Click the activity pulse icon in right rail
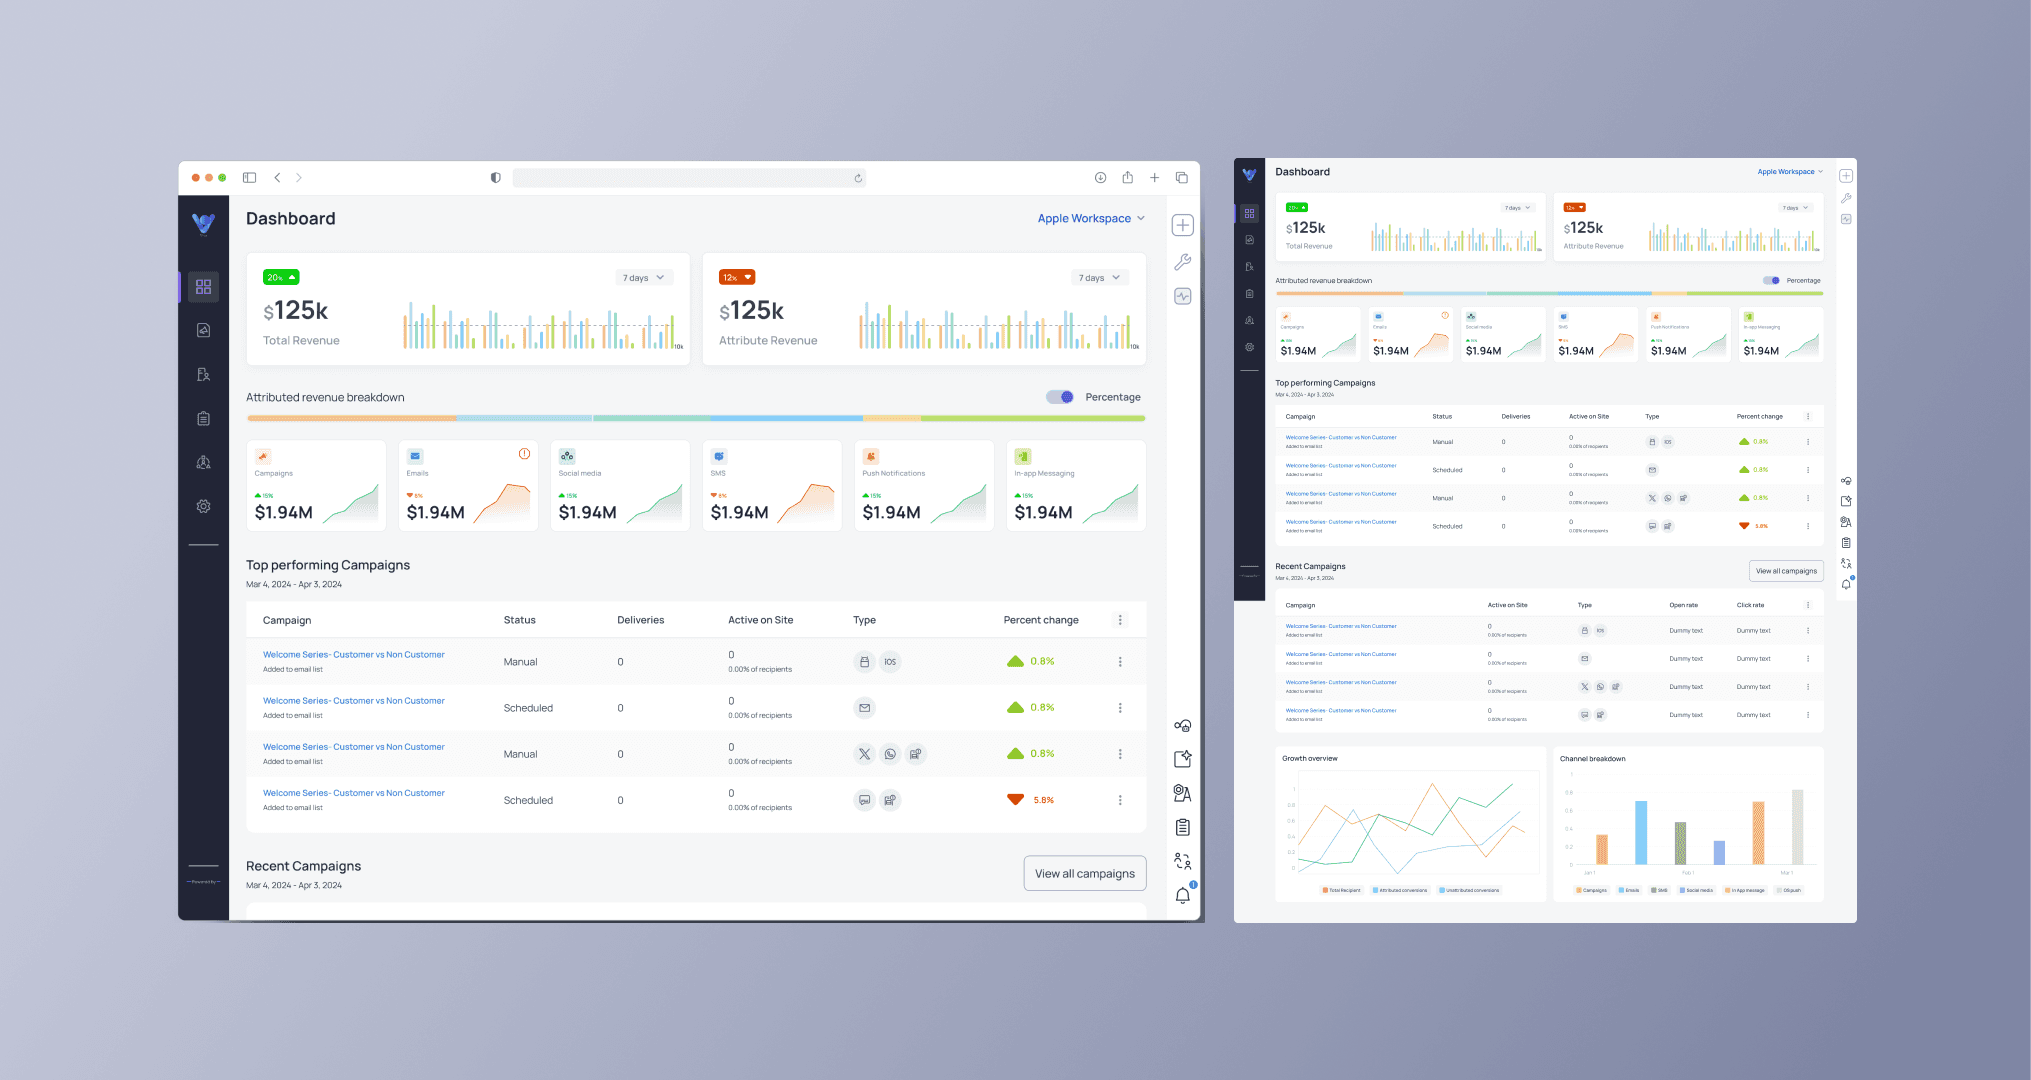Image resolution: width=2031 pixels, height=1080 pixels. (1182, 296)
